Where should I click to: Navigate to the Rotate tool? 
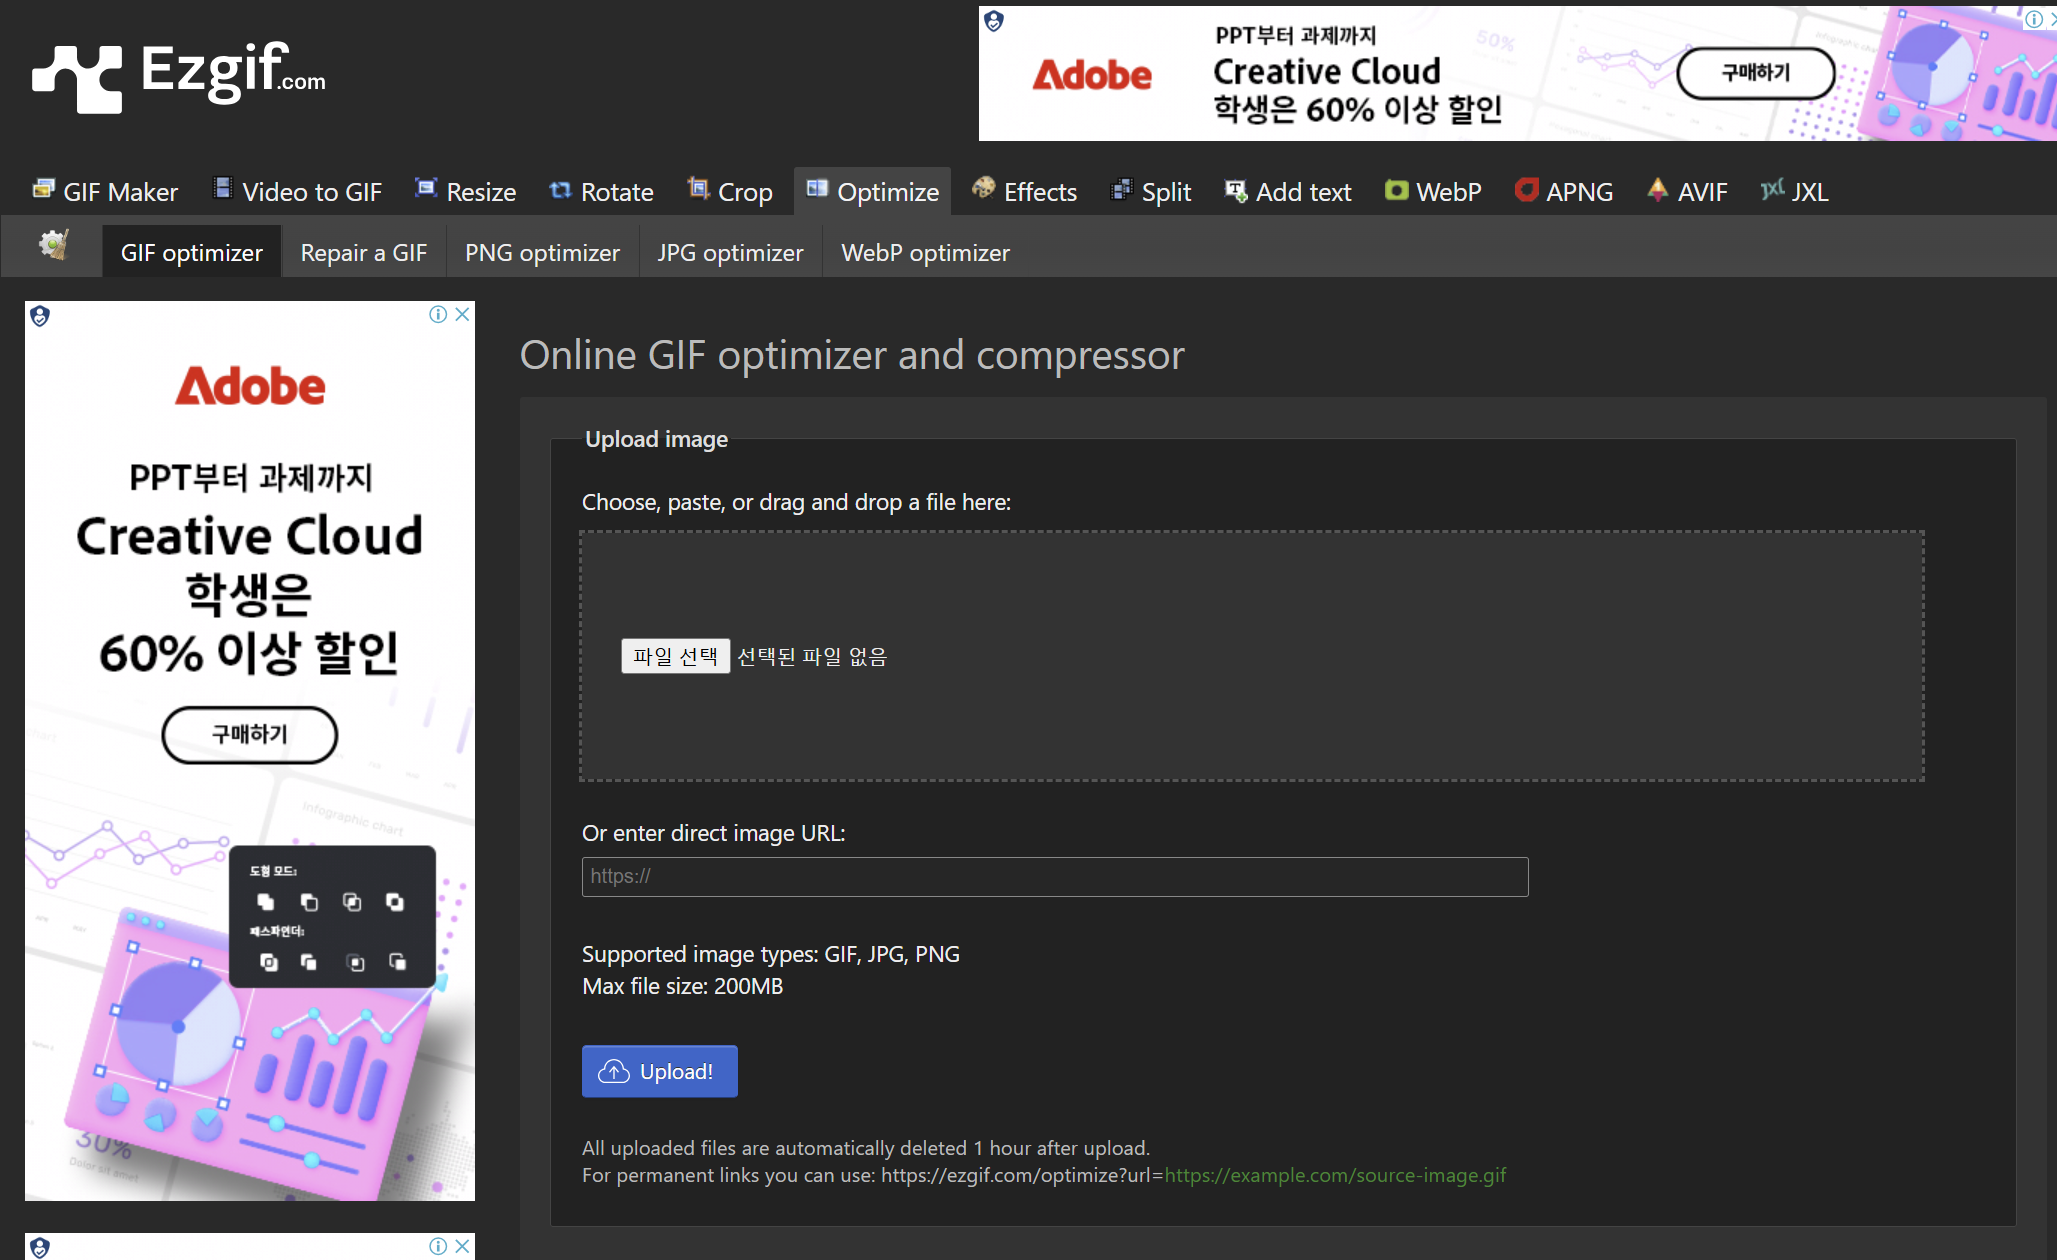coord(602,191)
